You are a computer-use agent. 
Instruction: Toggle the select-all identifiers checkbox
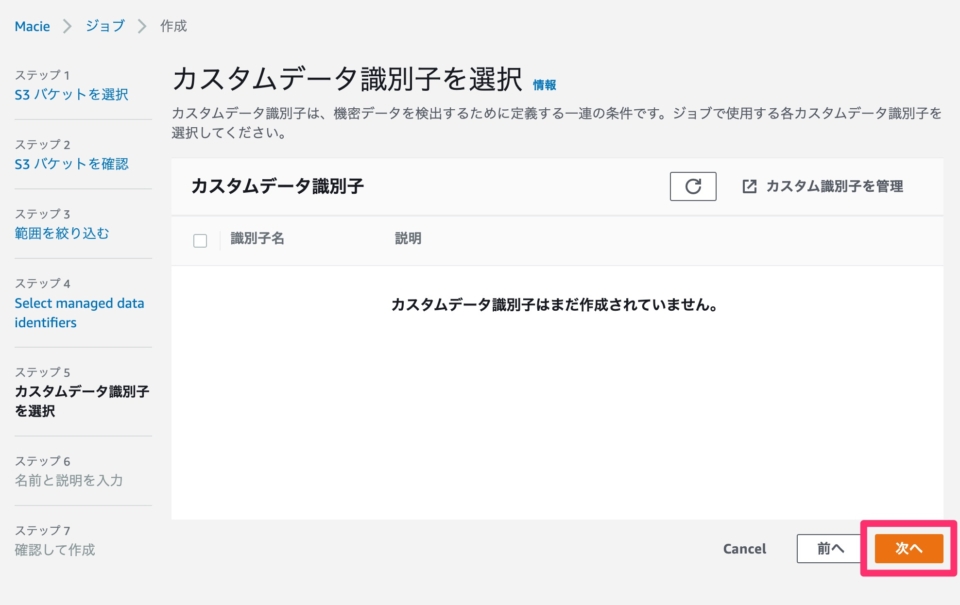[198, 240]
